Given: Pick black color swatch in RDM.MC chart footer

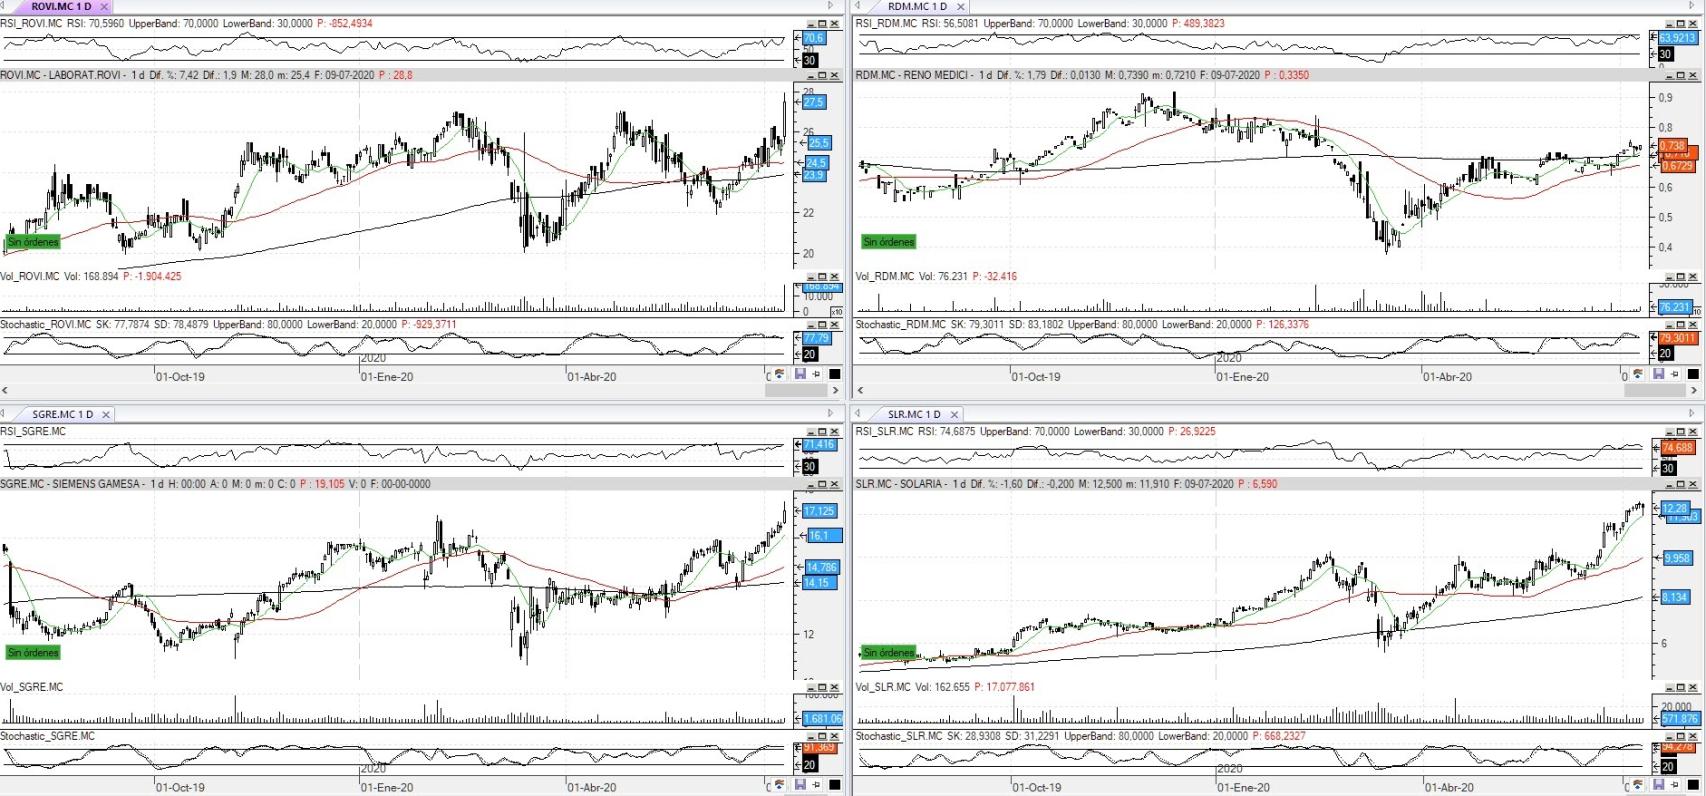Looking at the screenshot, I should [1693, 374].
